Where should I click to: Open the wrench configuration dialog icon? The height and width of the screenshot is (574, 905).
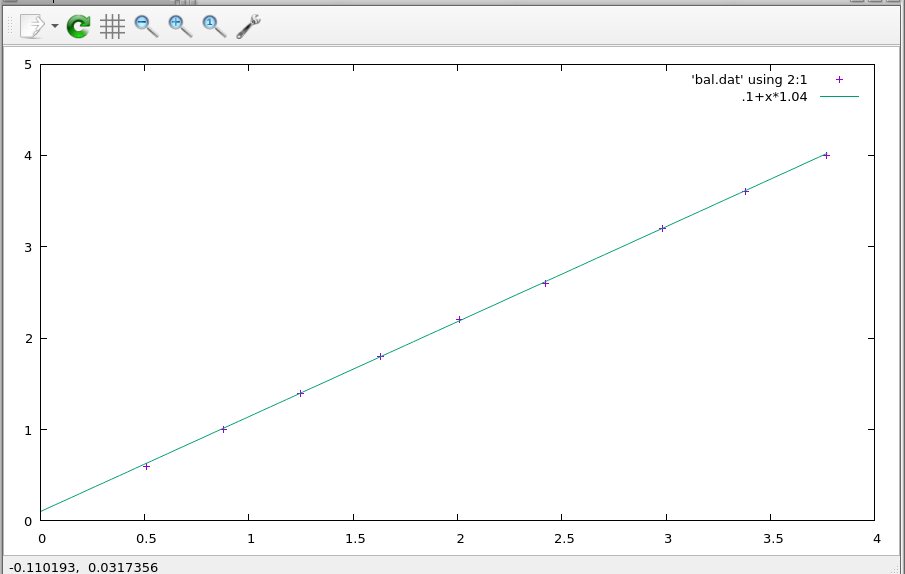tap(248, 27)
